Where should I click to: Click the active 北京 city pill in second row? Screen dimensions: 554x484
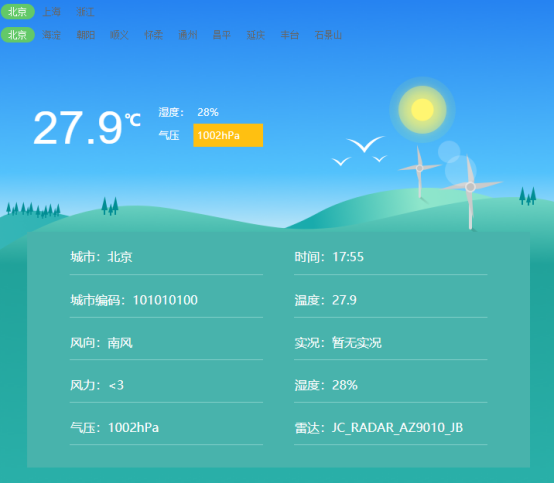point(18,35)
